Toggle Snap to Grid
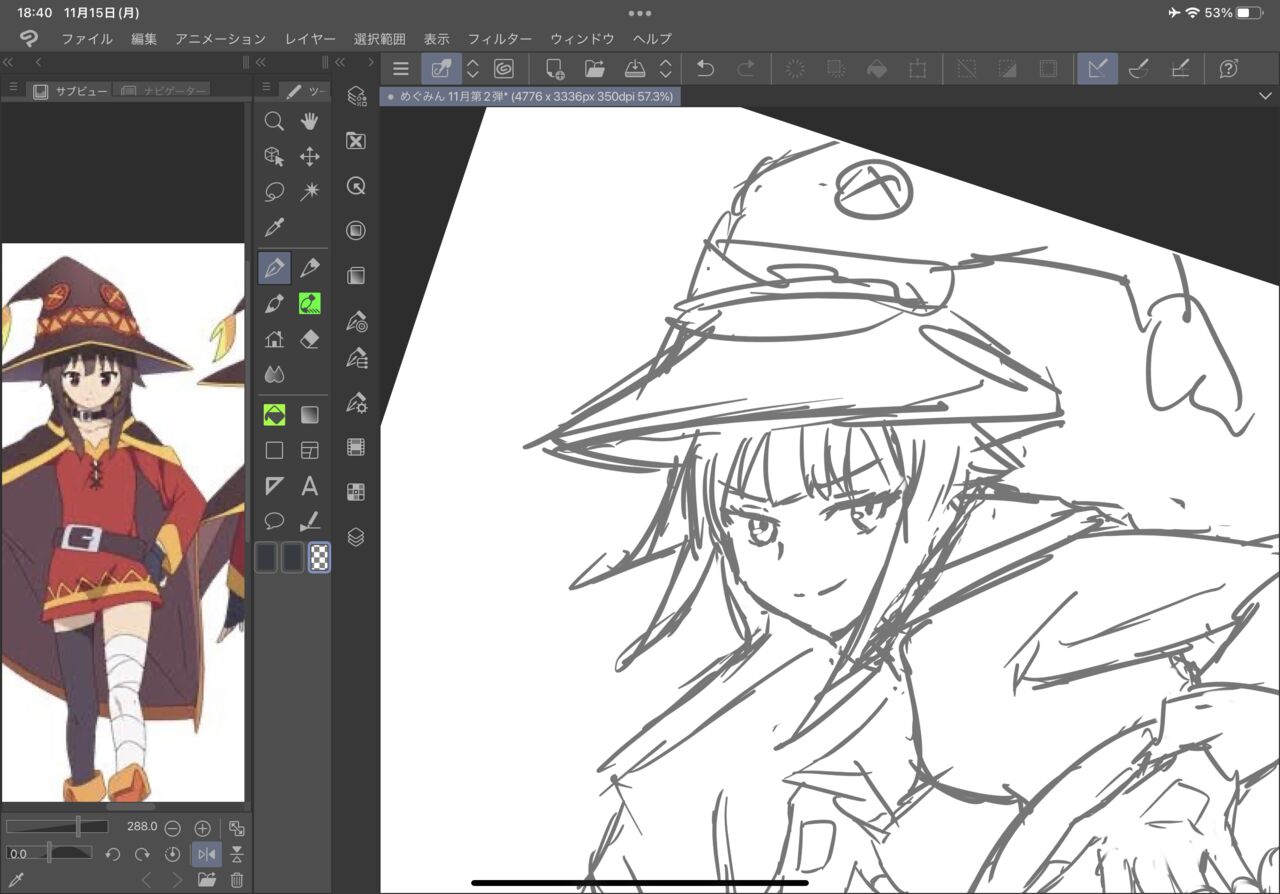This screenshot has height=894, width=1280. (1180, 69)
